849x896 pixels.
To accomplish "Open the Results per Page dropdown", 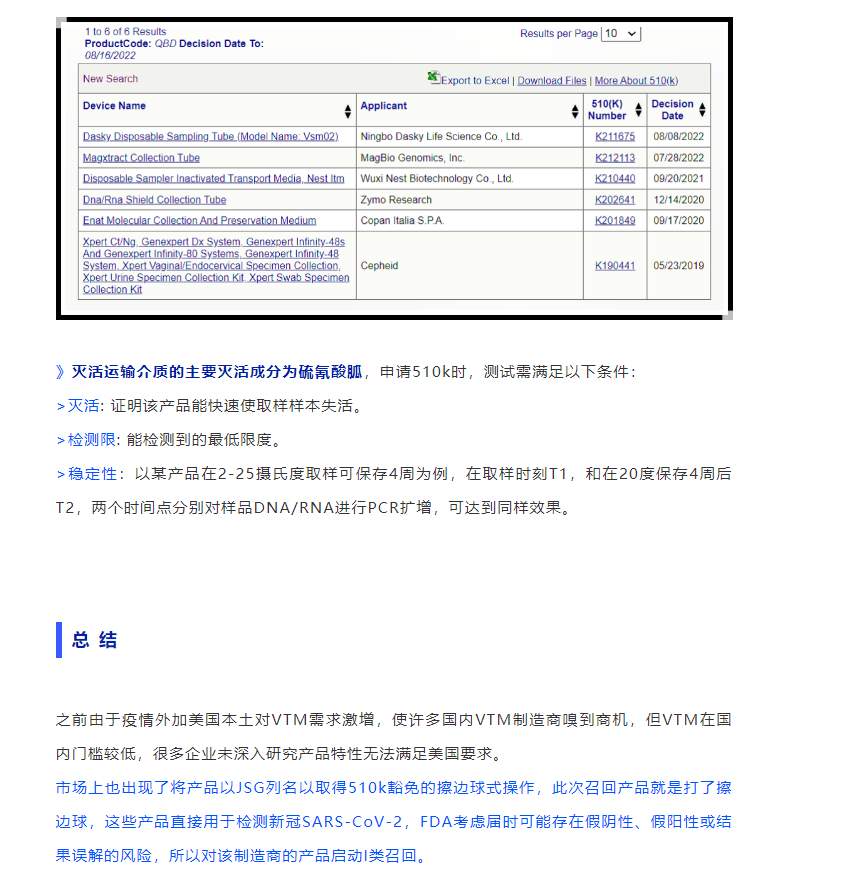I will tap(621, 34).
